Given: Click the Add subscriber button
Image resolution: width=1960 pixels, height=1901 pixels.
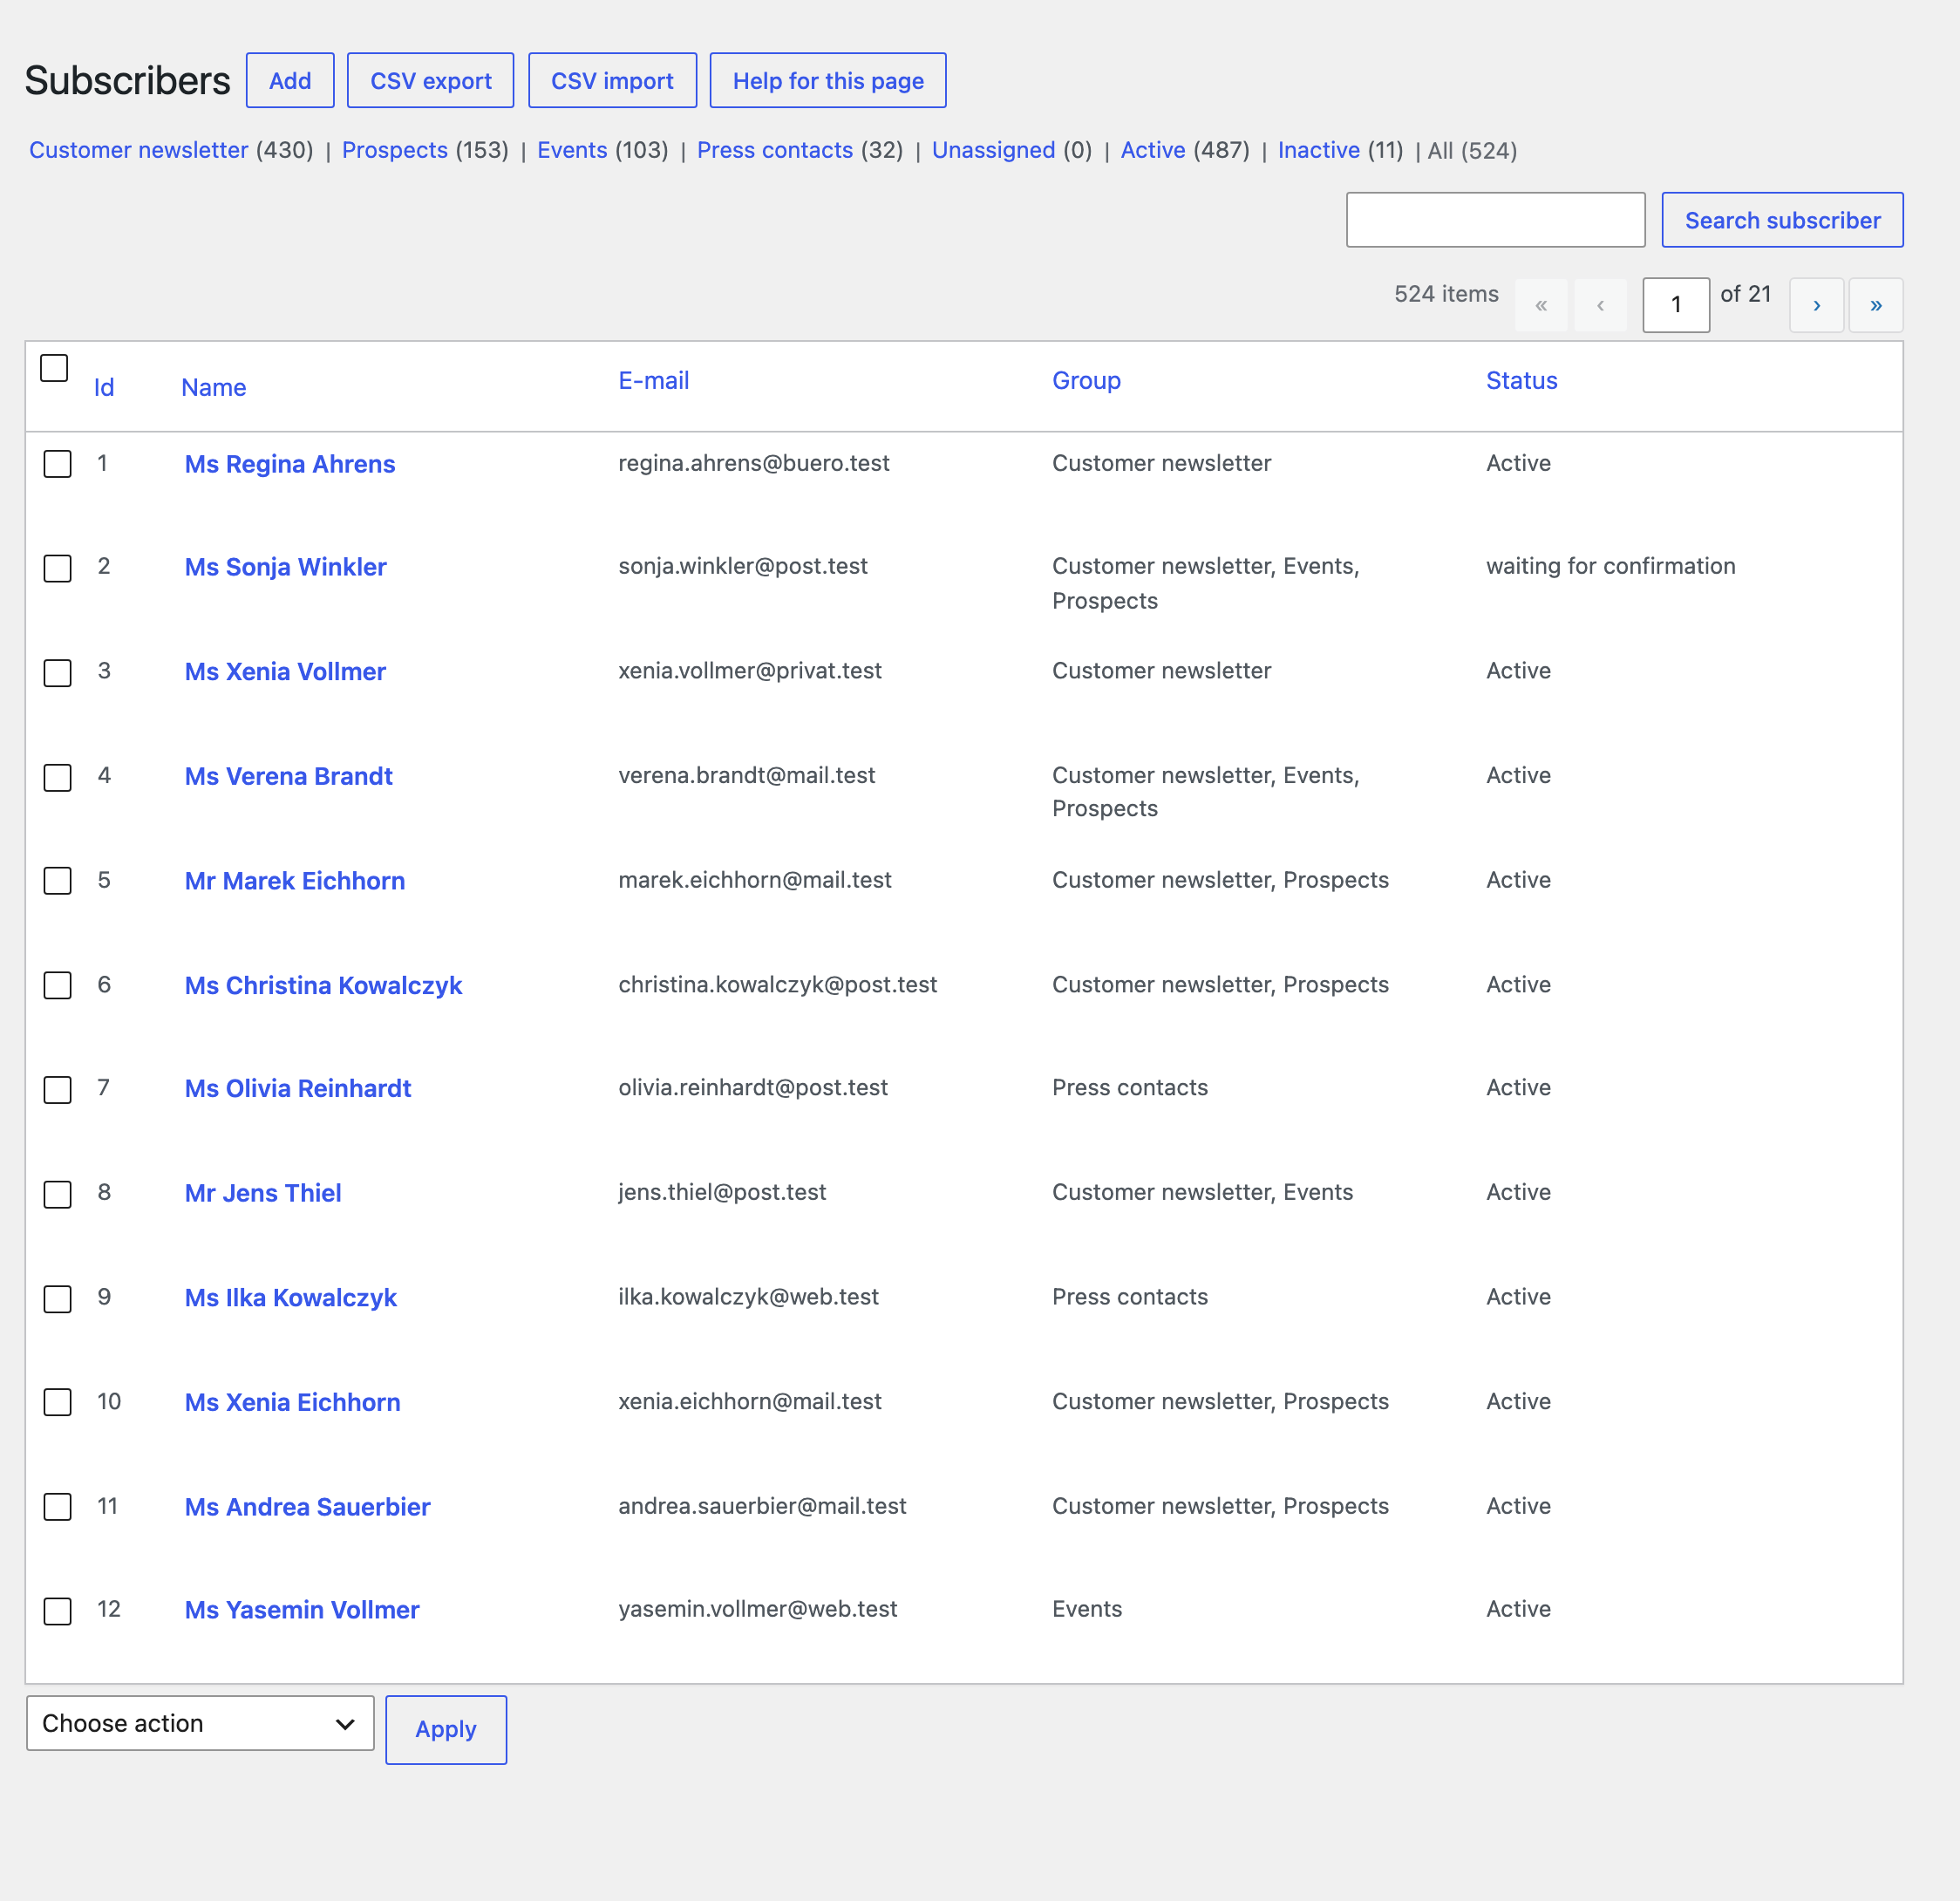Looking at the screenshot, I should click(x=290, y=80).
